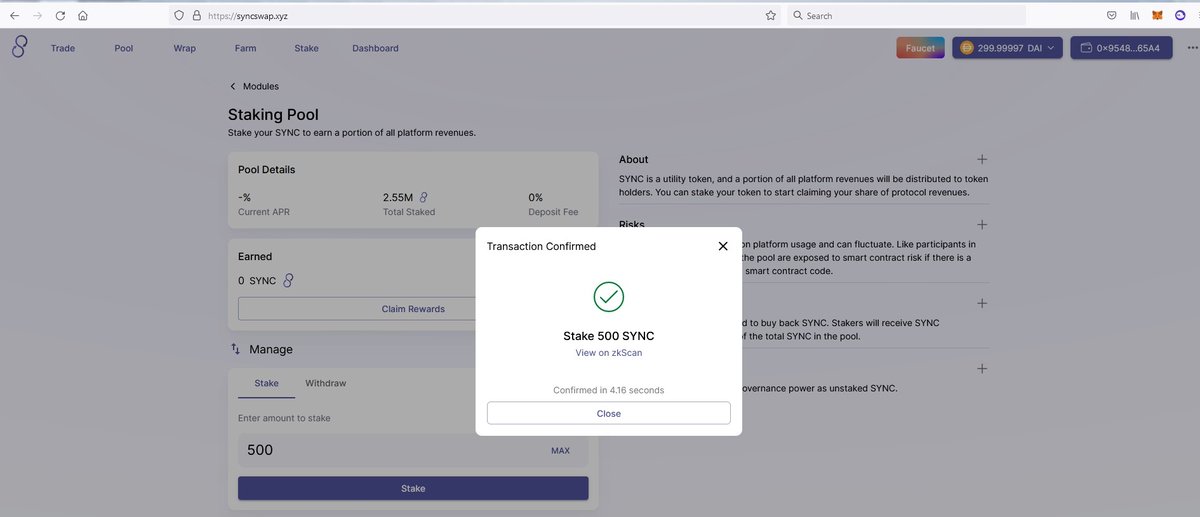
Task: Open the 299.99997 DAI balance dropdown
Action: [1007, 48]
